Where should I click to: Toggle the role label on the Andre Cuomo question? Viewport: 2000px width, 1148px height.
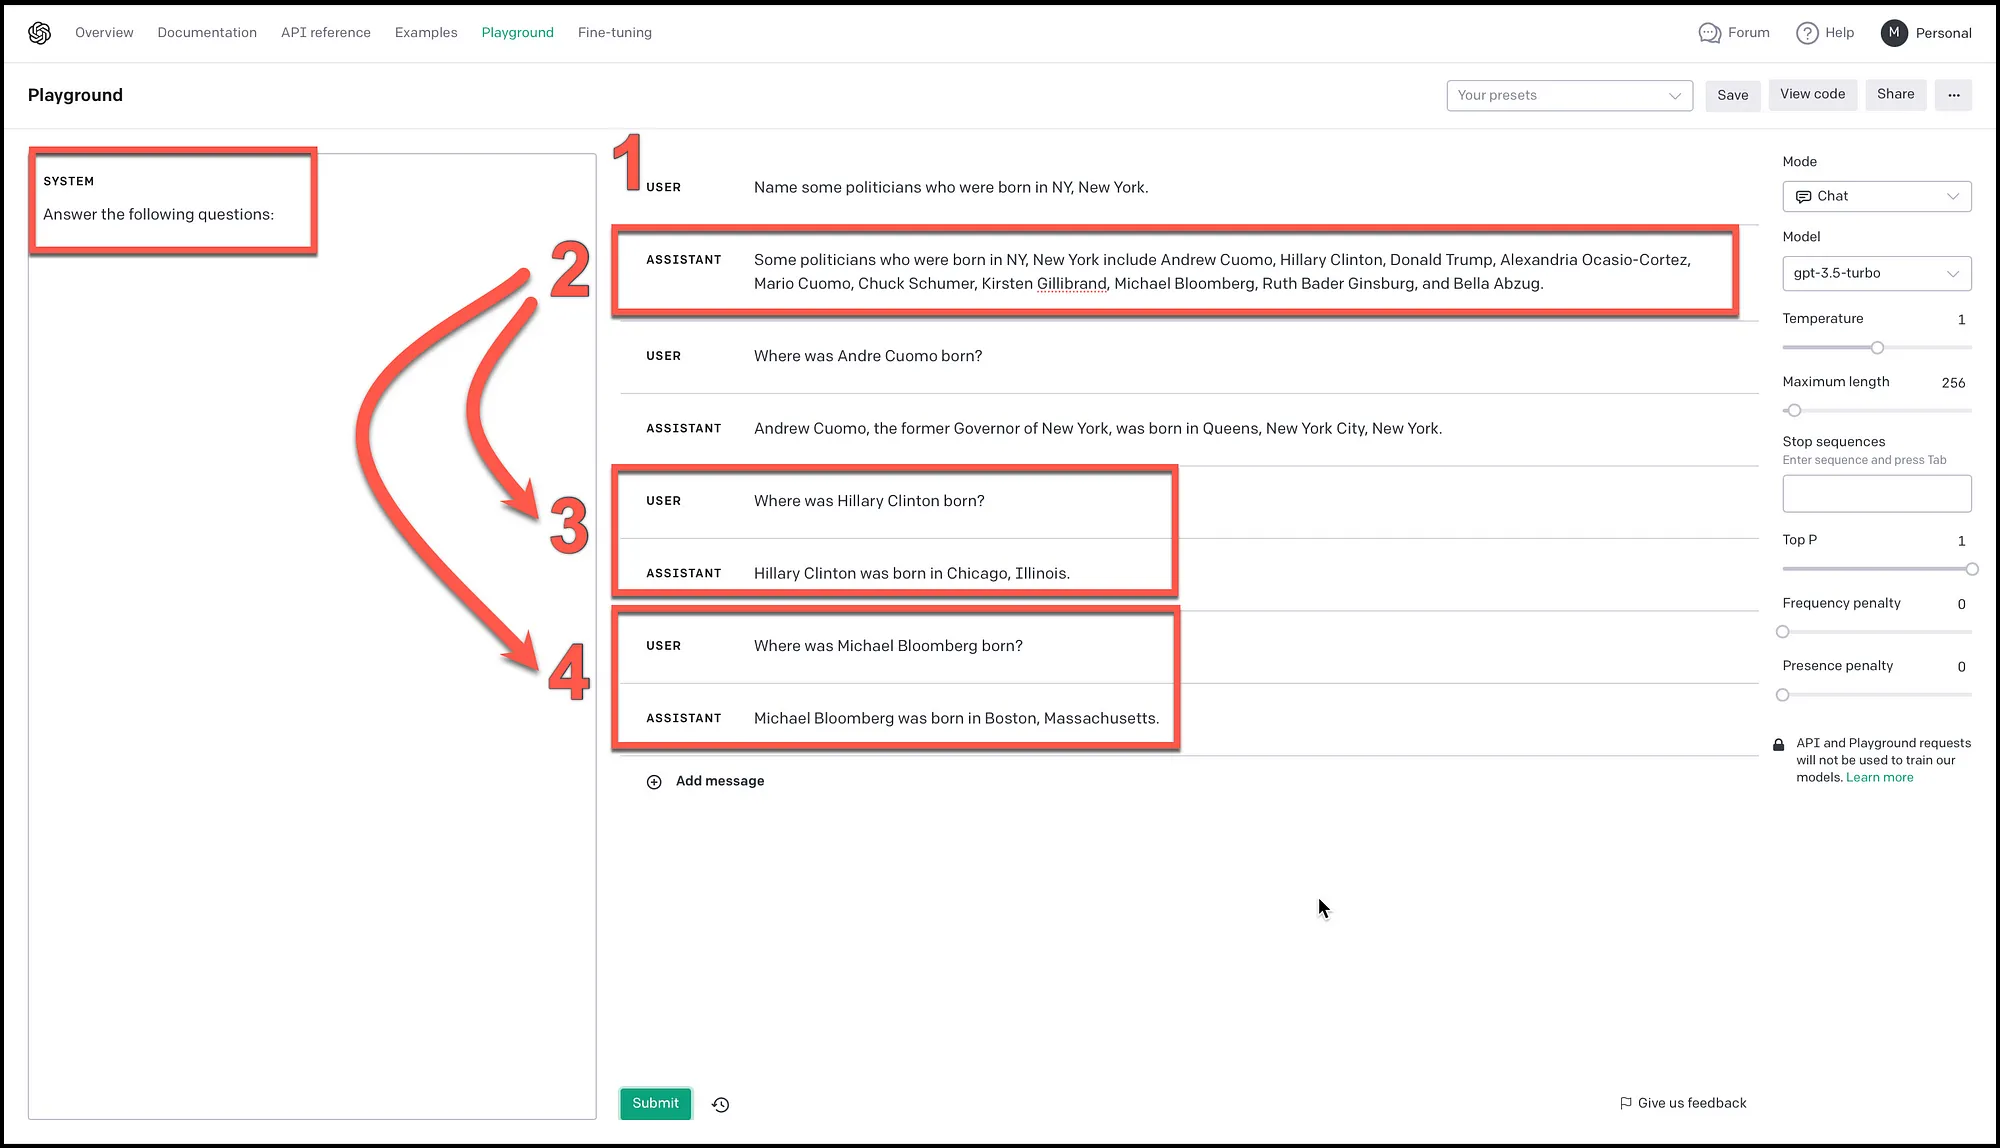[x=663, y=356]
